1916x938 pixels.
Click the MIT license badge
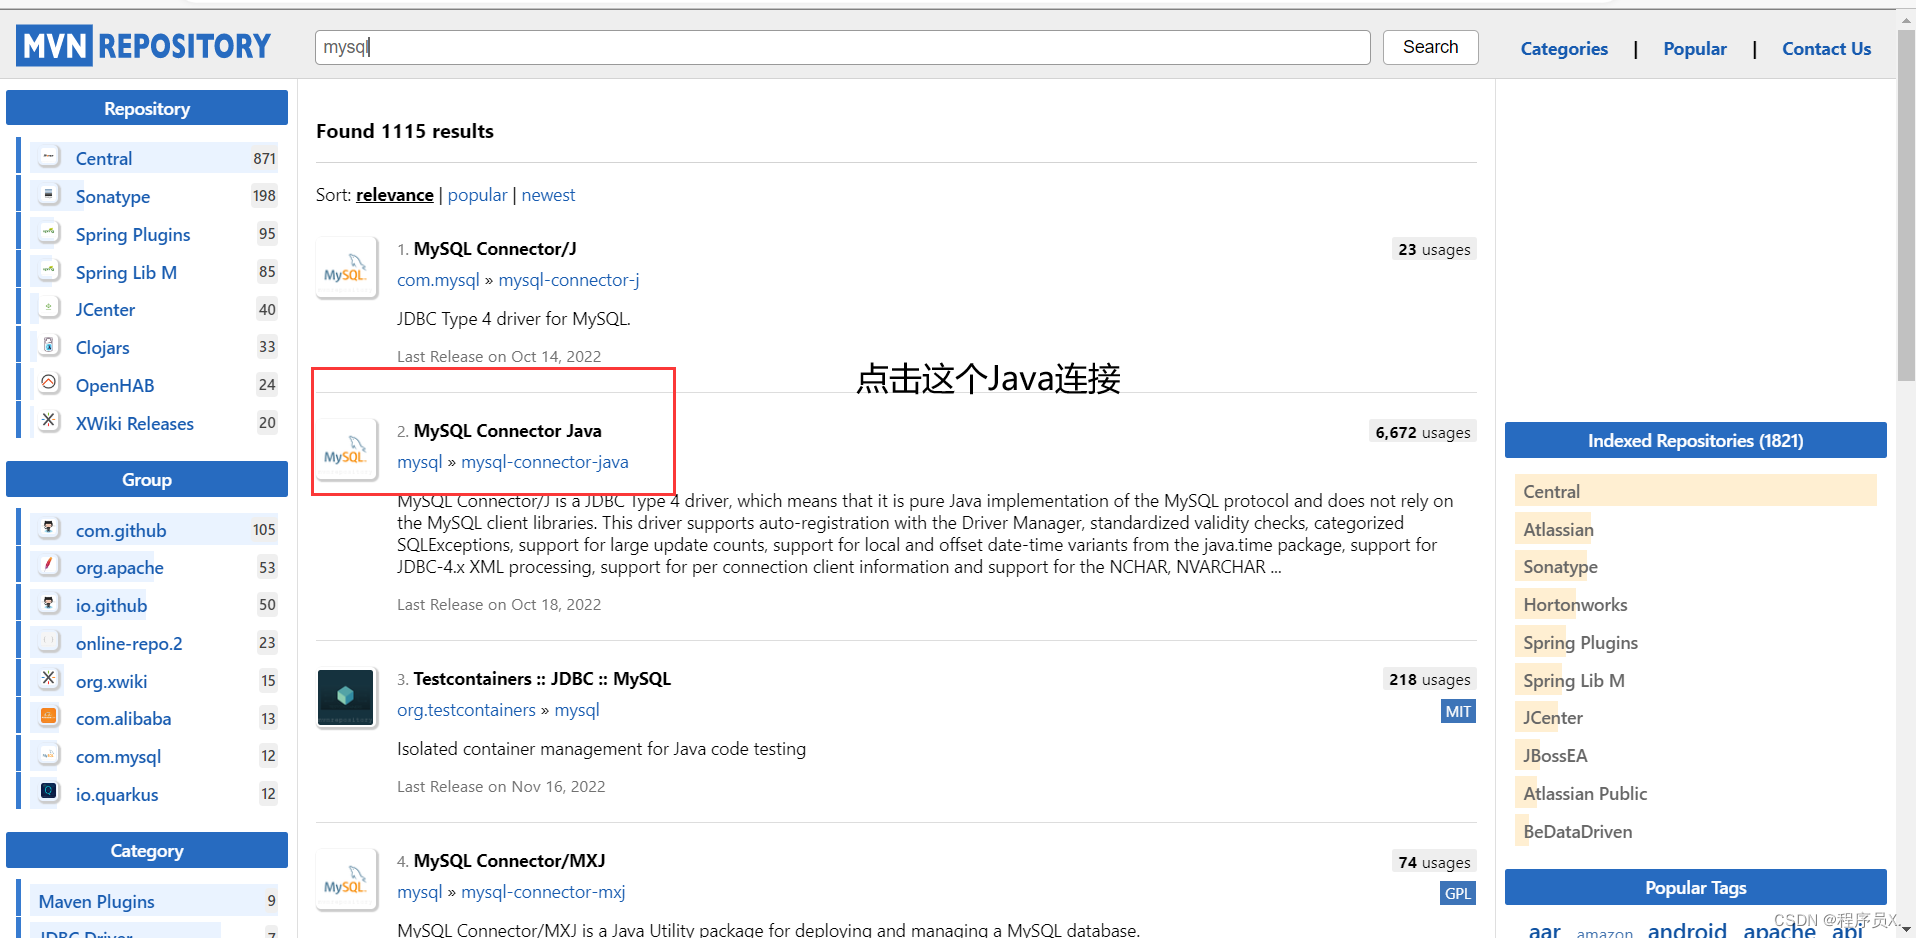pos(1458,711)
